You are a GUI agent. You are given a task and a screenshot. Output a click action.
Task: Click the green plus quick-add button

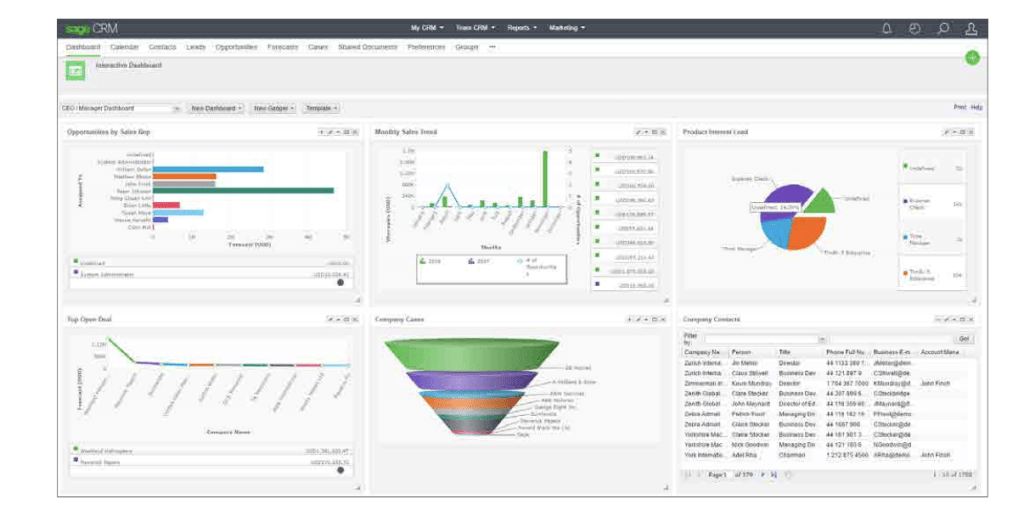click(x=972, y=58)
